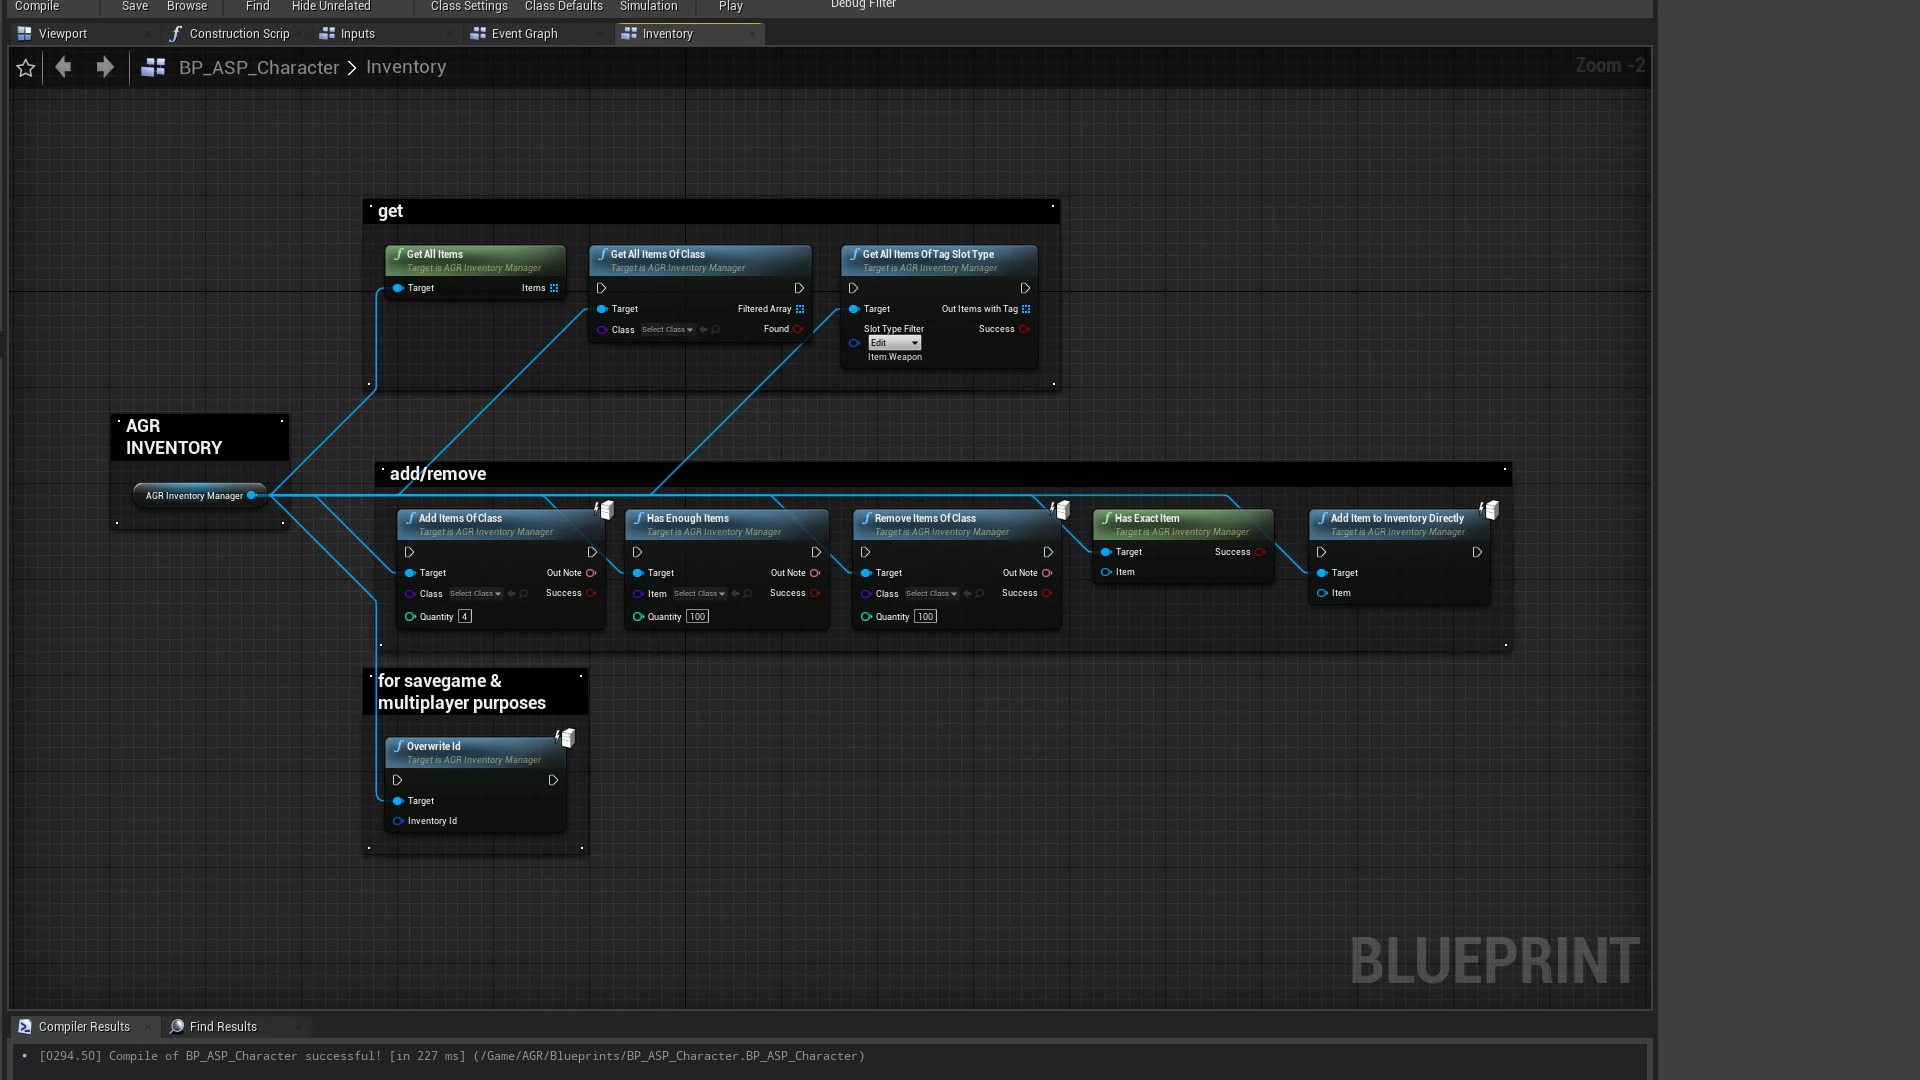Click the Class Settings icon
This screenshot has height=1080, width=1920.
(468, 5)
